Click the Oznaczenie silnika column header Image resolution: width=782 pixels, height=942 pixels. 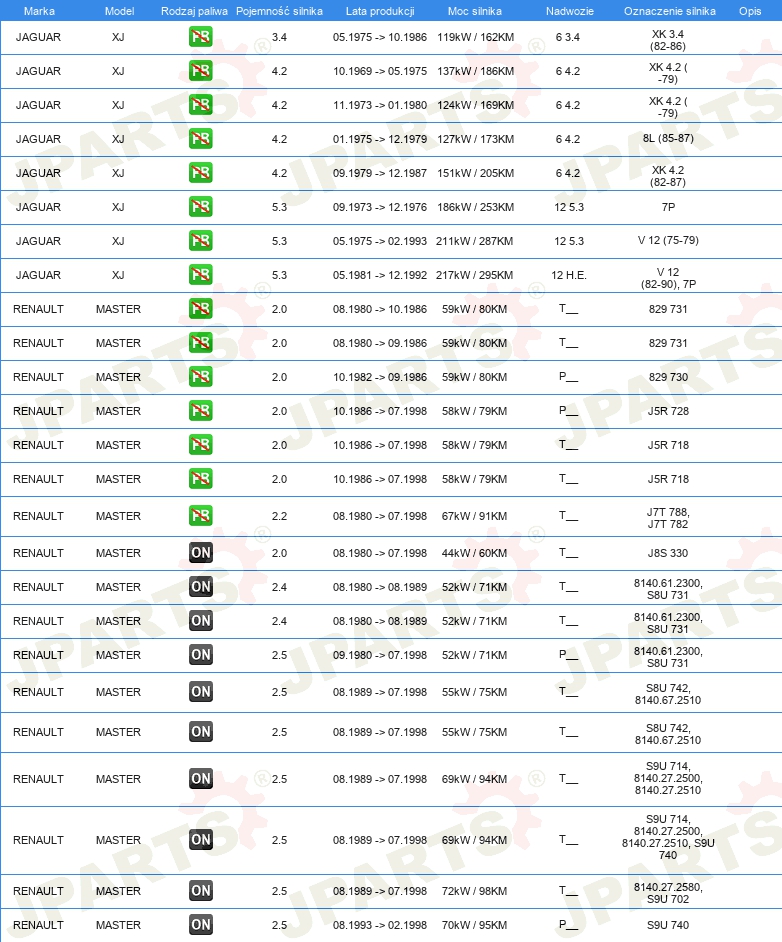click(x=669, y=11)
